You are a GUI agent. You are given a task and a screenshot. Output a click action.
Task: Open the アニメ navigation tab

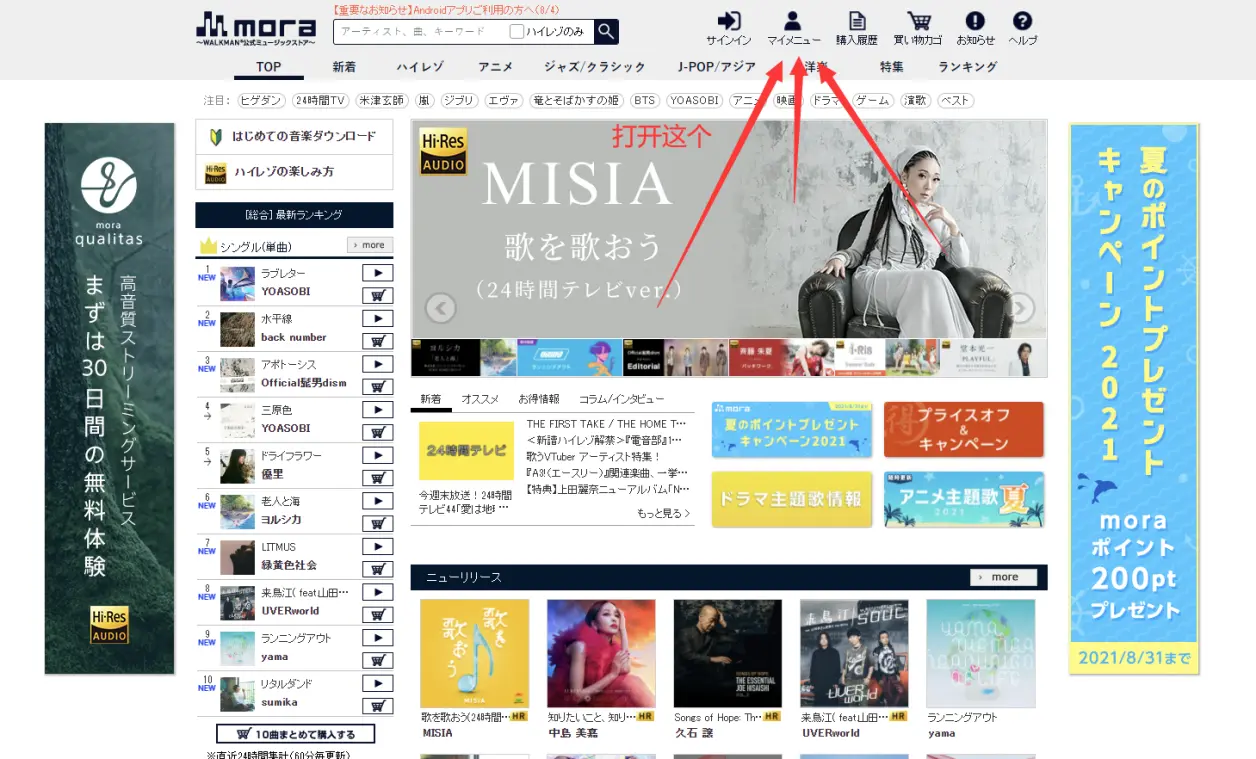coord(495,67)
